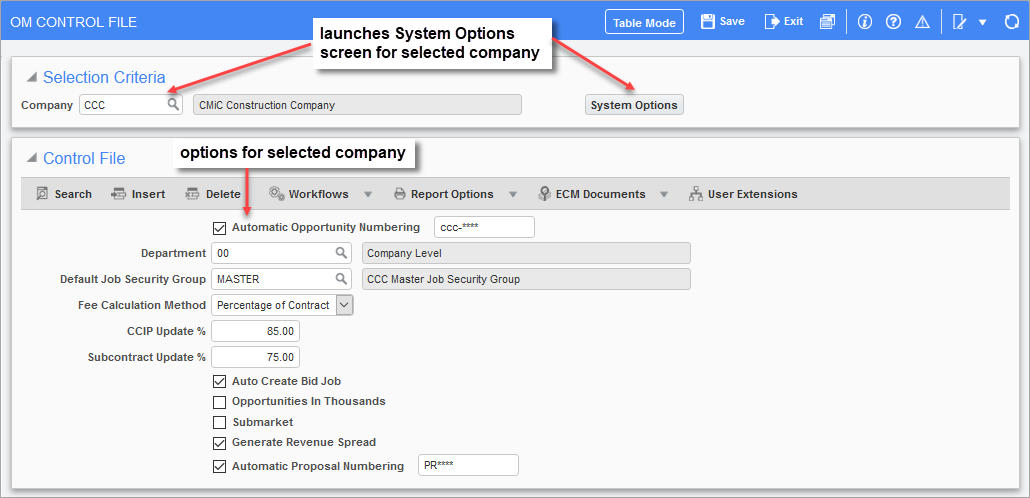Open the information circle icon
The height and width of the screenshot is (498, 1030).
pos(864,22)
